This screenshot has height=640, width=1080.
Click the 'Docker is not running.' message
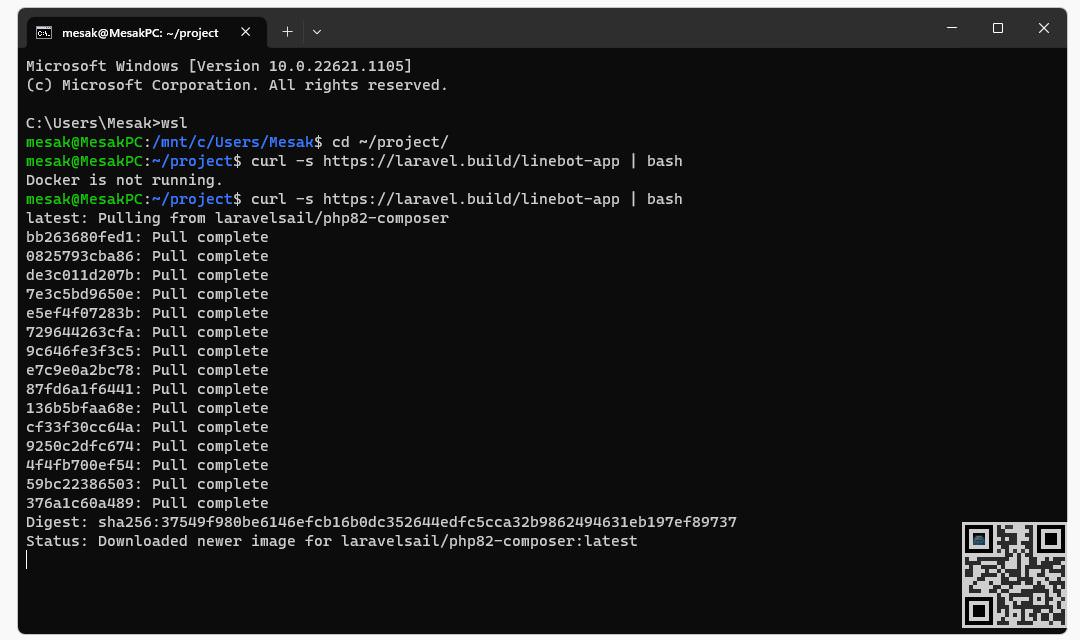click(124, 180)
